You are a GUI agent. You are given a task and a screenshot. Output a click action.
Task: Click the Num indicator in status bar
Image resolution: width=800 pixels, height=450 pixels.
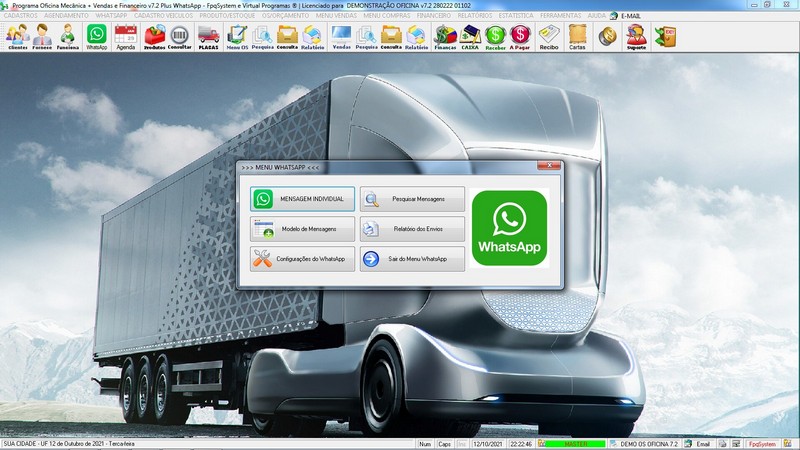click(x=425, y=444)
